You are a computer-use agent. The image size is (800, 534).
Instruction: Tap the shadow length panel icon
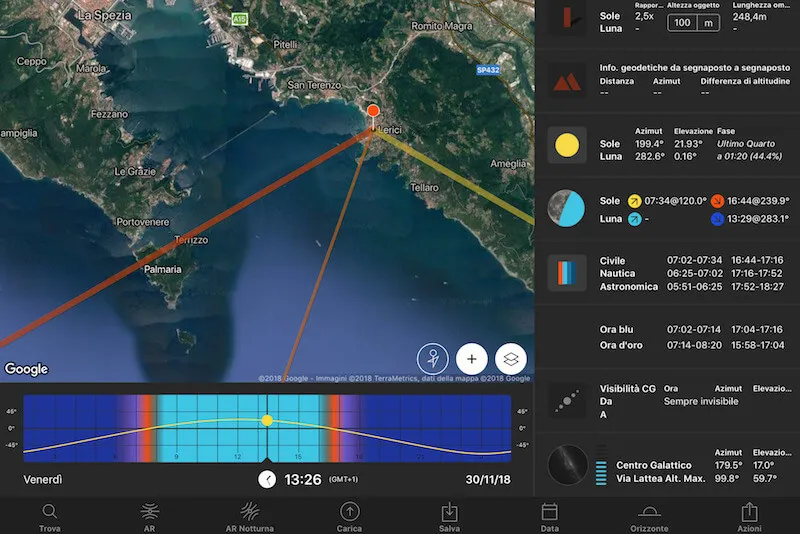pyautogui.click(x=567, y=18)
